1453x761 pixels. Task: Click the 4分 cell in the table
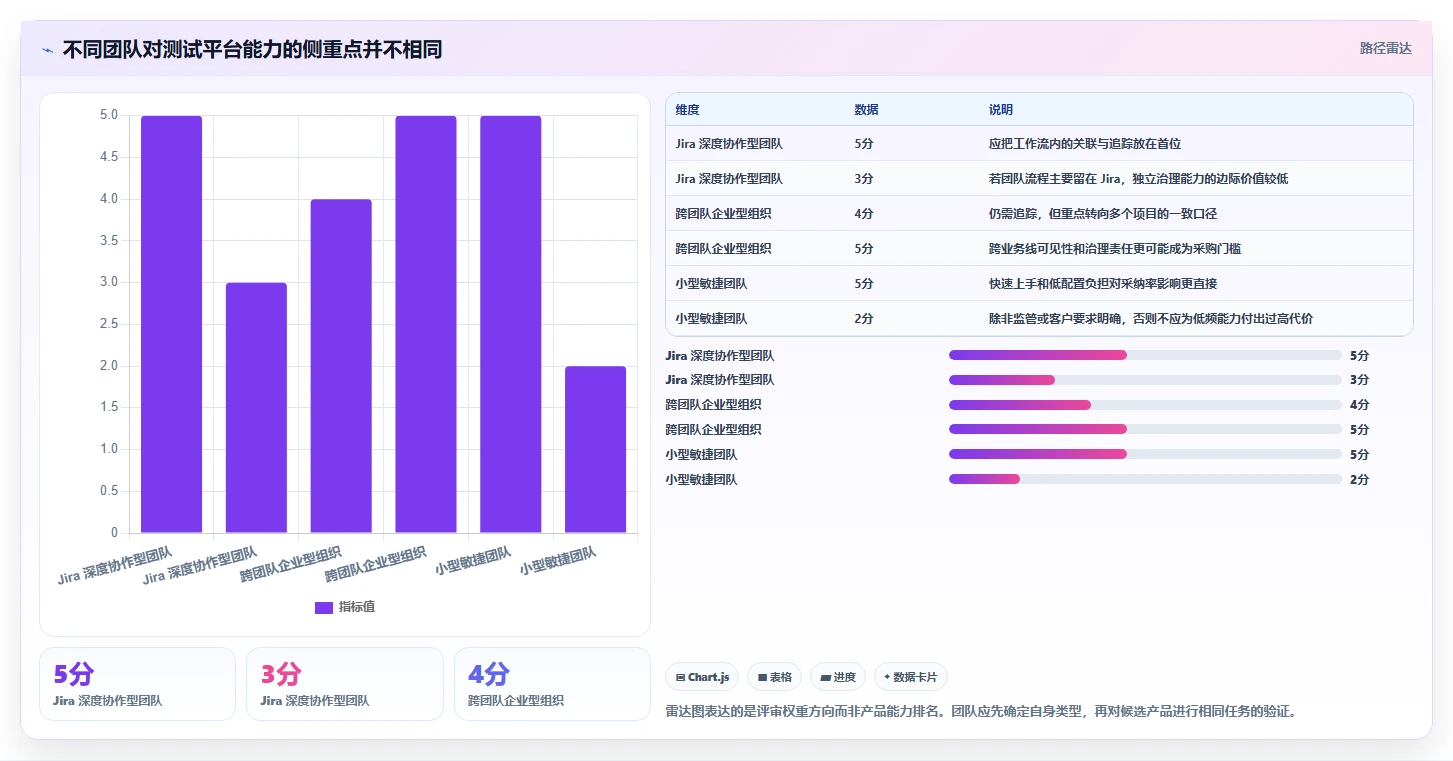(864, 214)
